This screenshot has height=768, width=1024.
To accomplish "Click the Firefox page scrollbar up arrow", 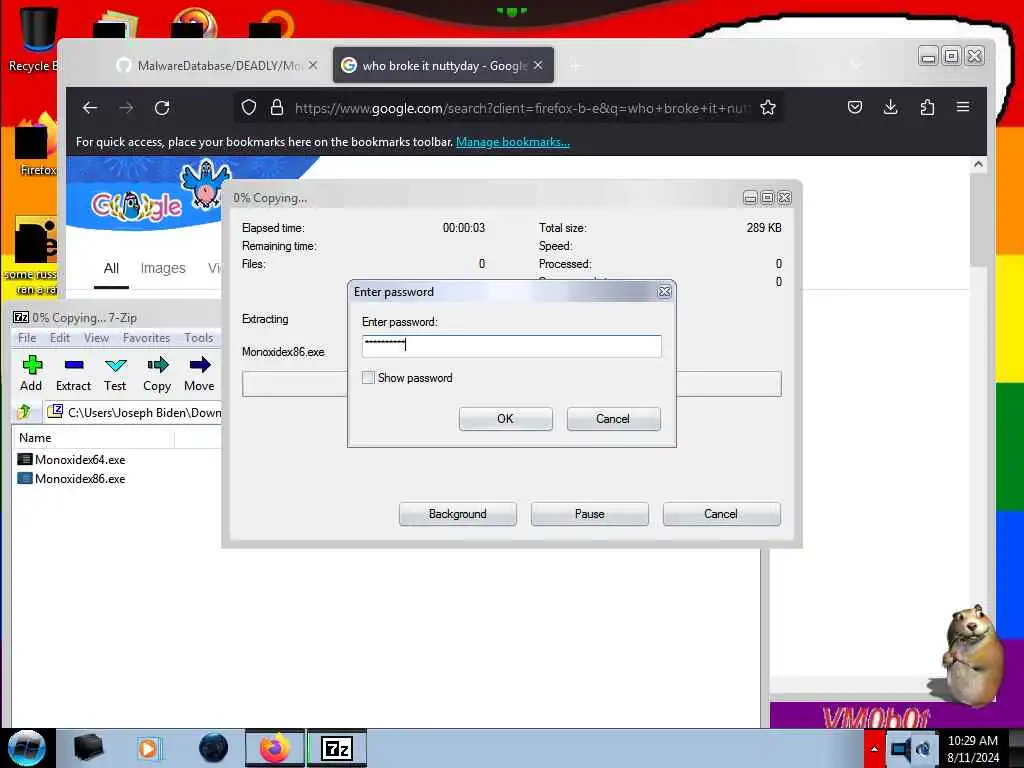I will pyautogui.click(x=978, y=165).
